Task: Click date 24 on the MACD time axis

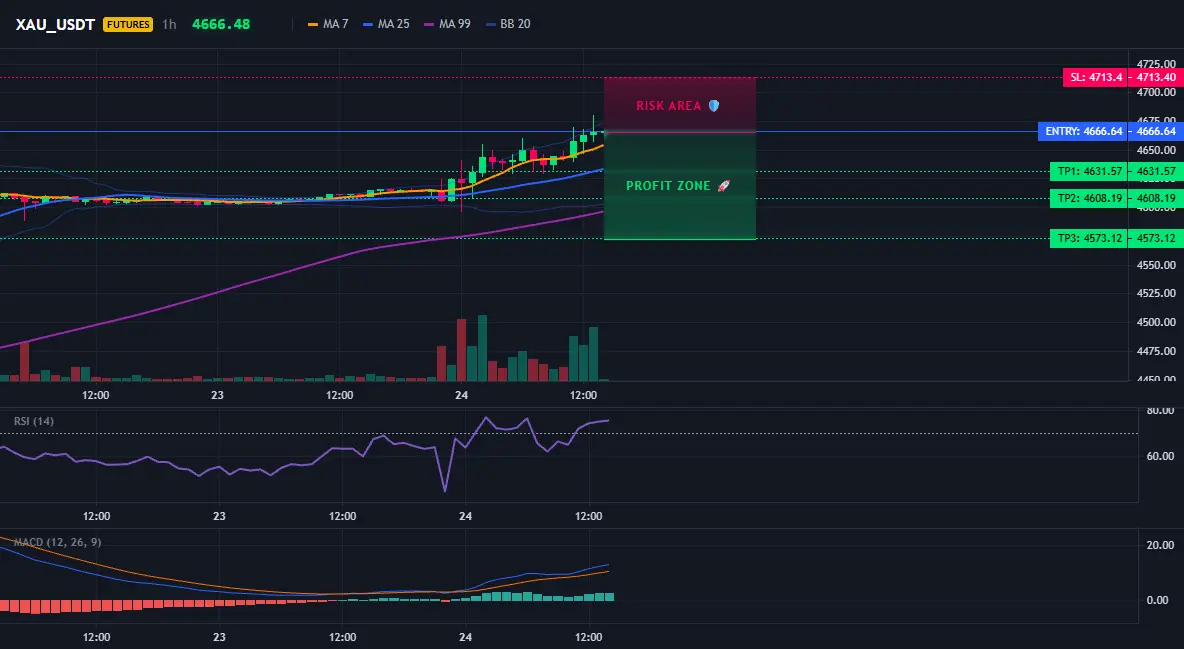Action: [x=465, y=637]
